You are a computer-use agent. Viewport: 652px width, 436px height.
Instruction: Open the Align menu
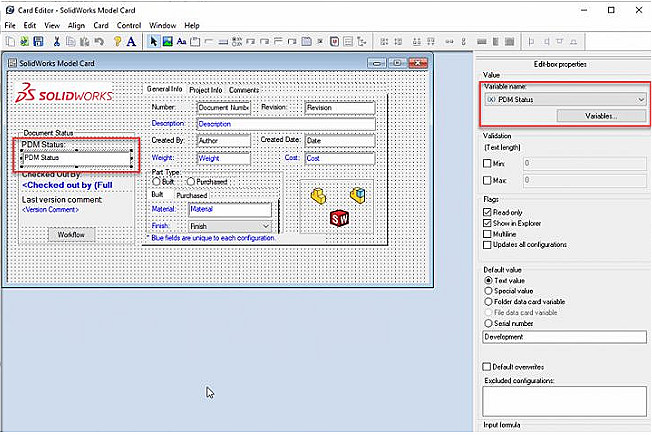(76, 25)
